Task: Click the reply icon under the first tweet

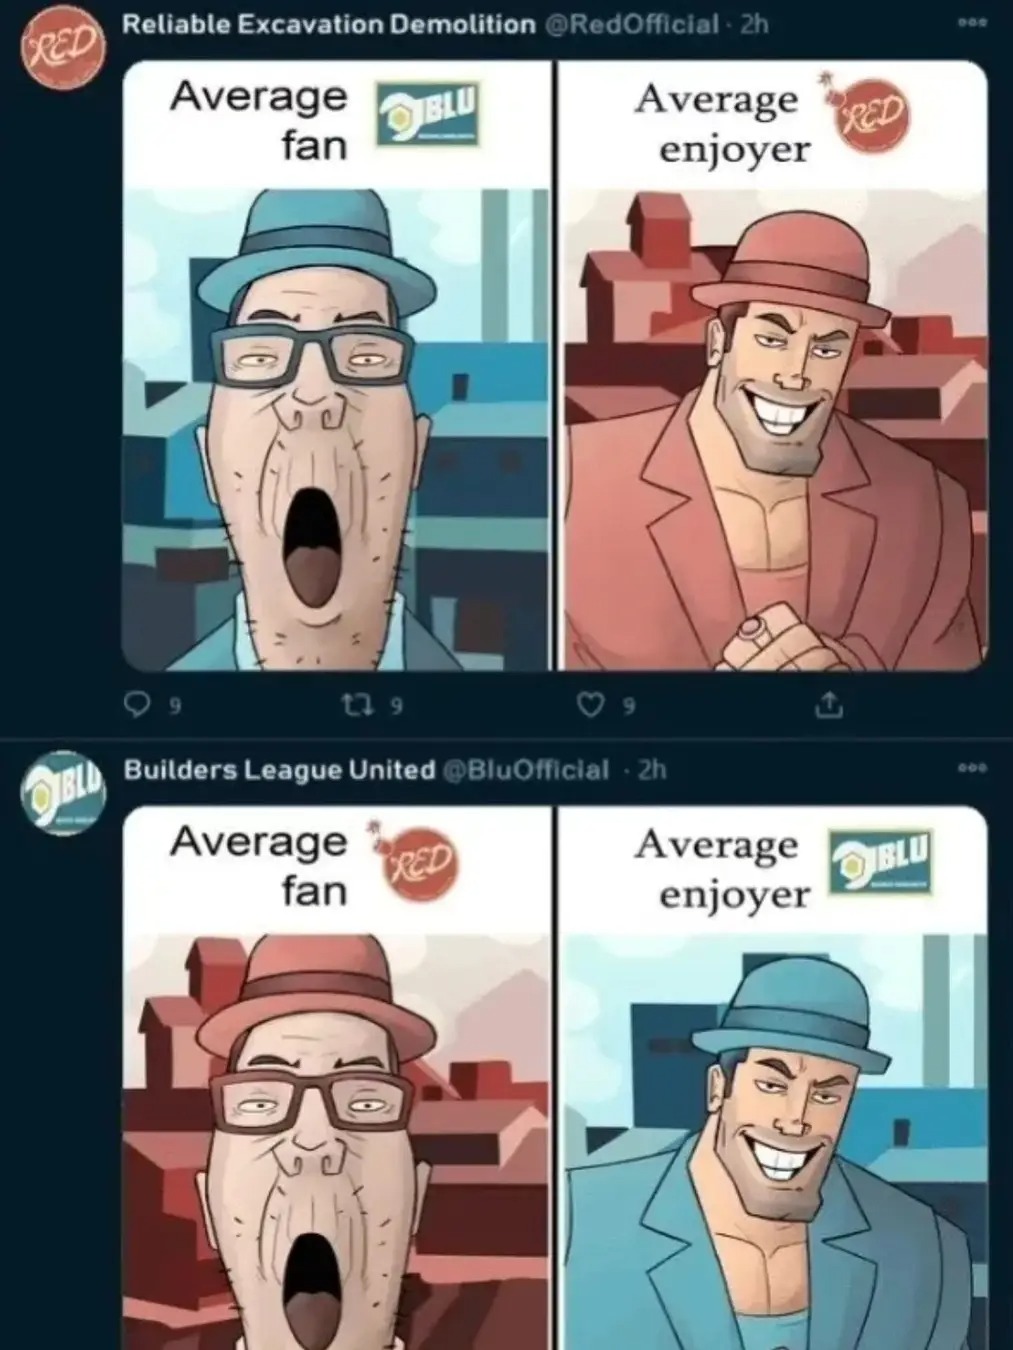Action: [x=137, y=706]
